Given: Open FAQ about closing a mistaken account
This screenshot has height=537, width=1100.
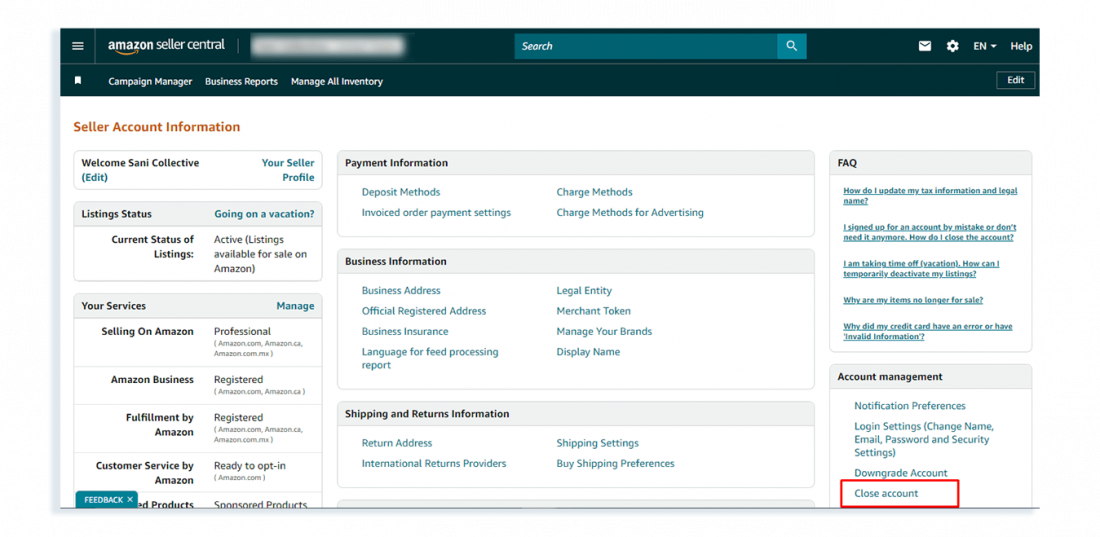Looking at the screenshot, I should 930,232.
